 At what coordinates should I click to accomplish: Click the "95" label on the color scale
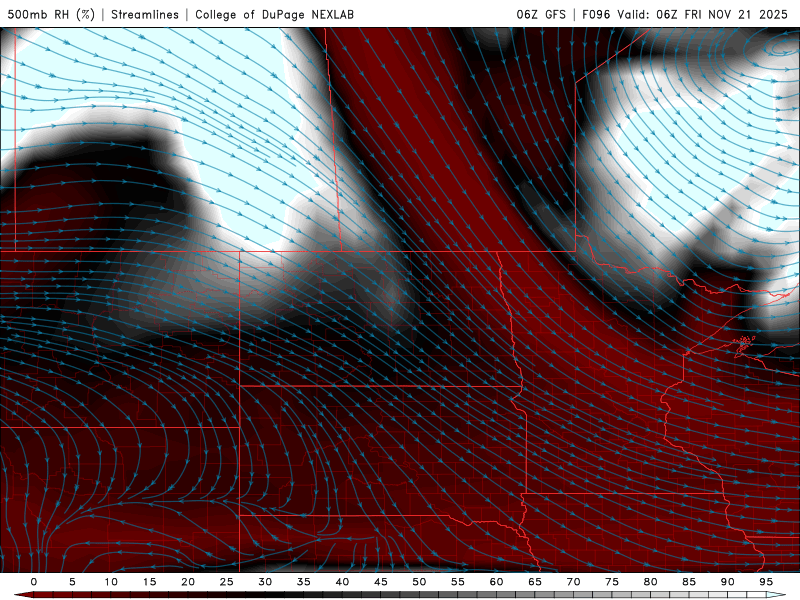coord(766,582)
